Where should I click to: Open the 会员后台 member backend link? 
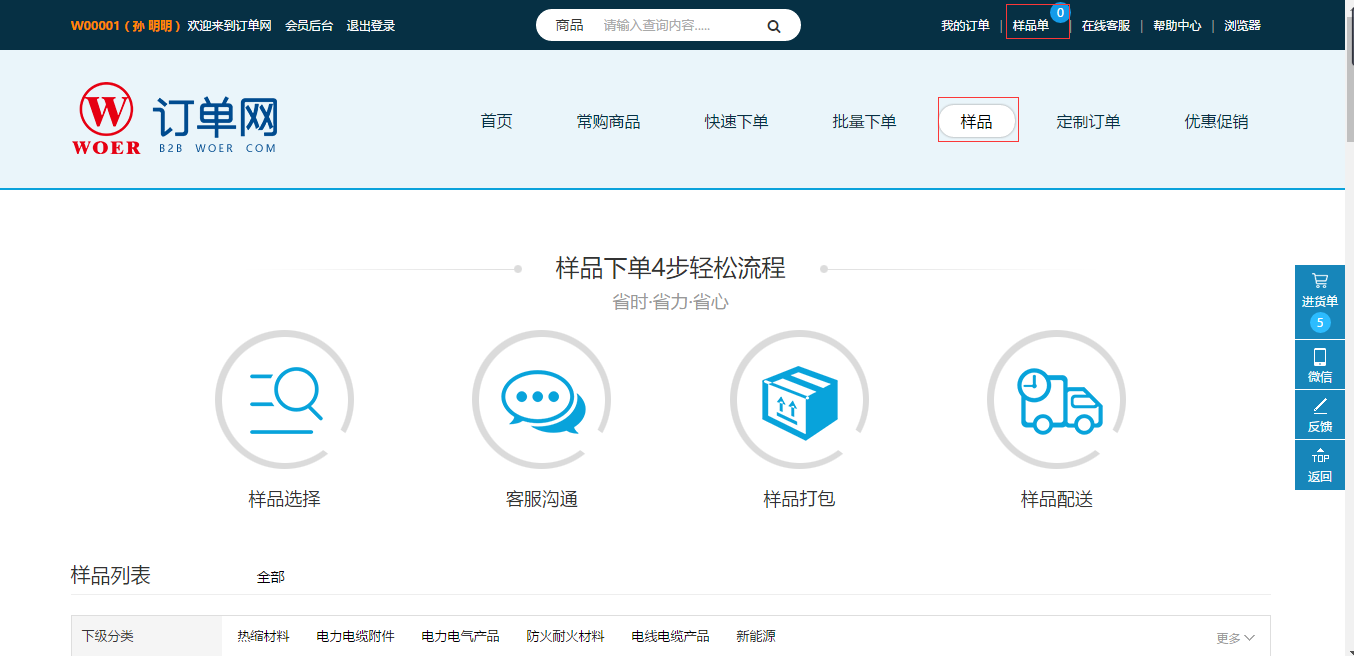click(310, 25)
